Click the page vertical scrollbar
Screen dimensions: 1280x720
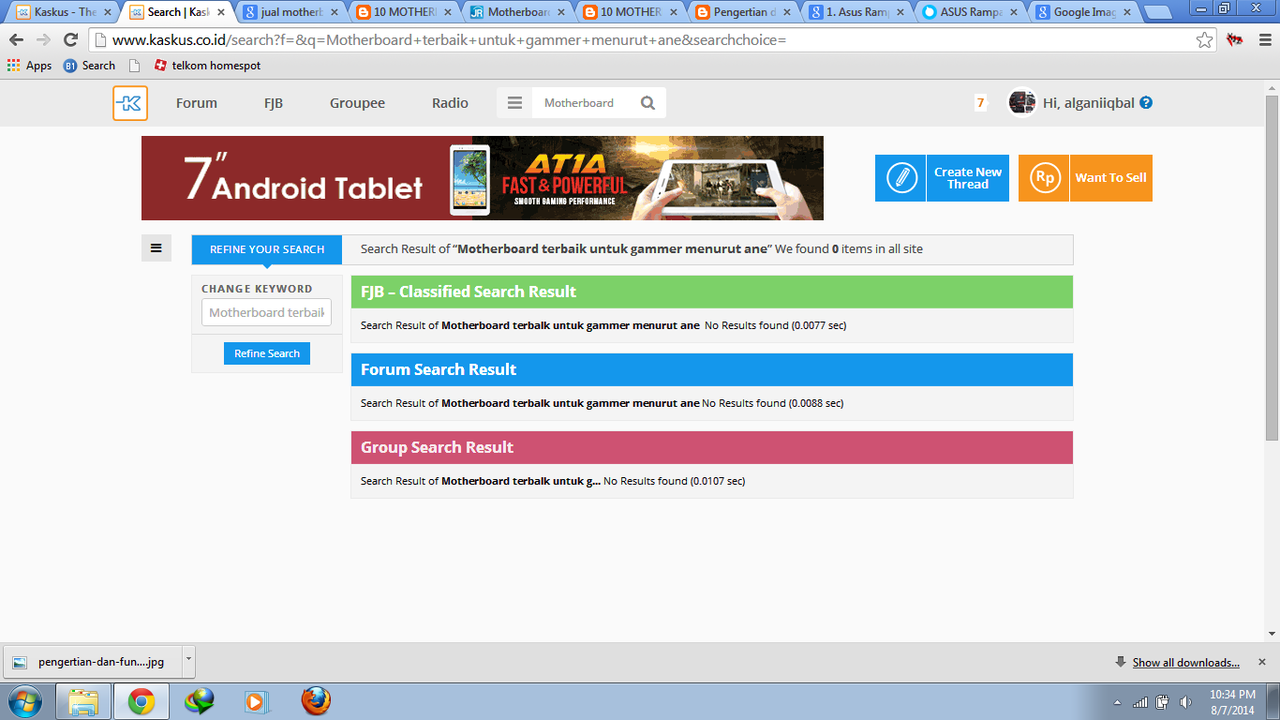point(1272,268)
